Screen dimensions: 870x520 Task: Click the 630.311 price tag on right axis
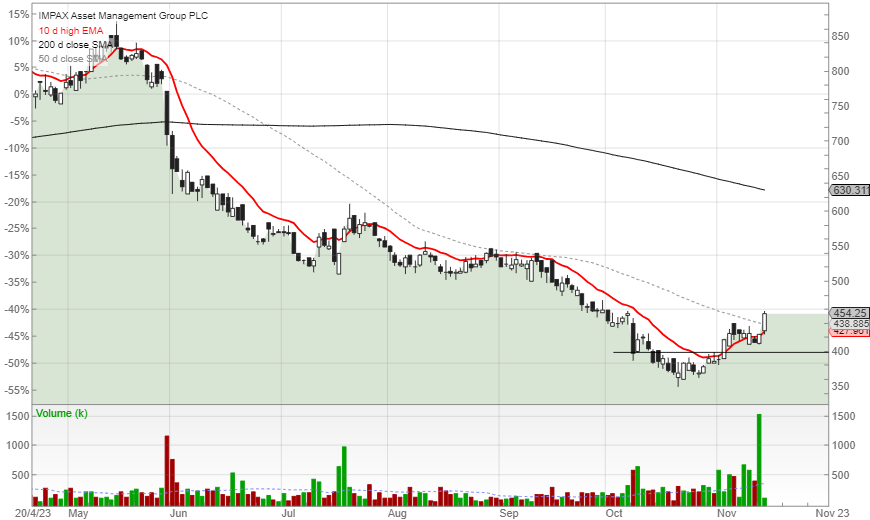pos(850,190)
